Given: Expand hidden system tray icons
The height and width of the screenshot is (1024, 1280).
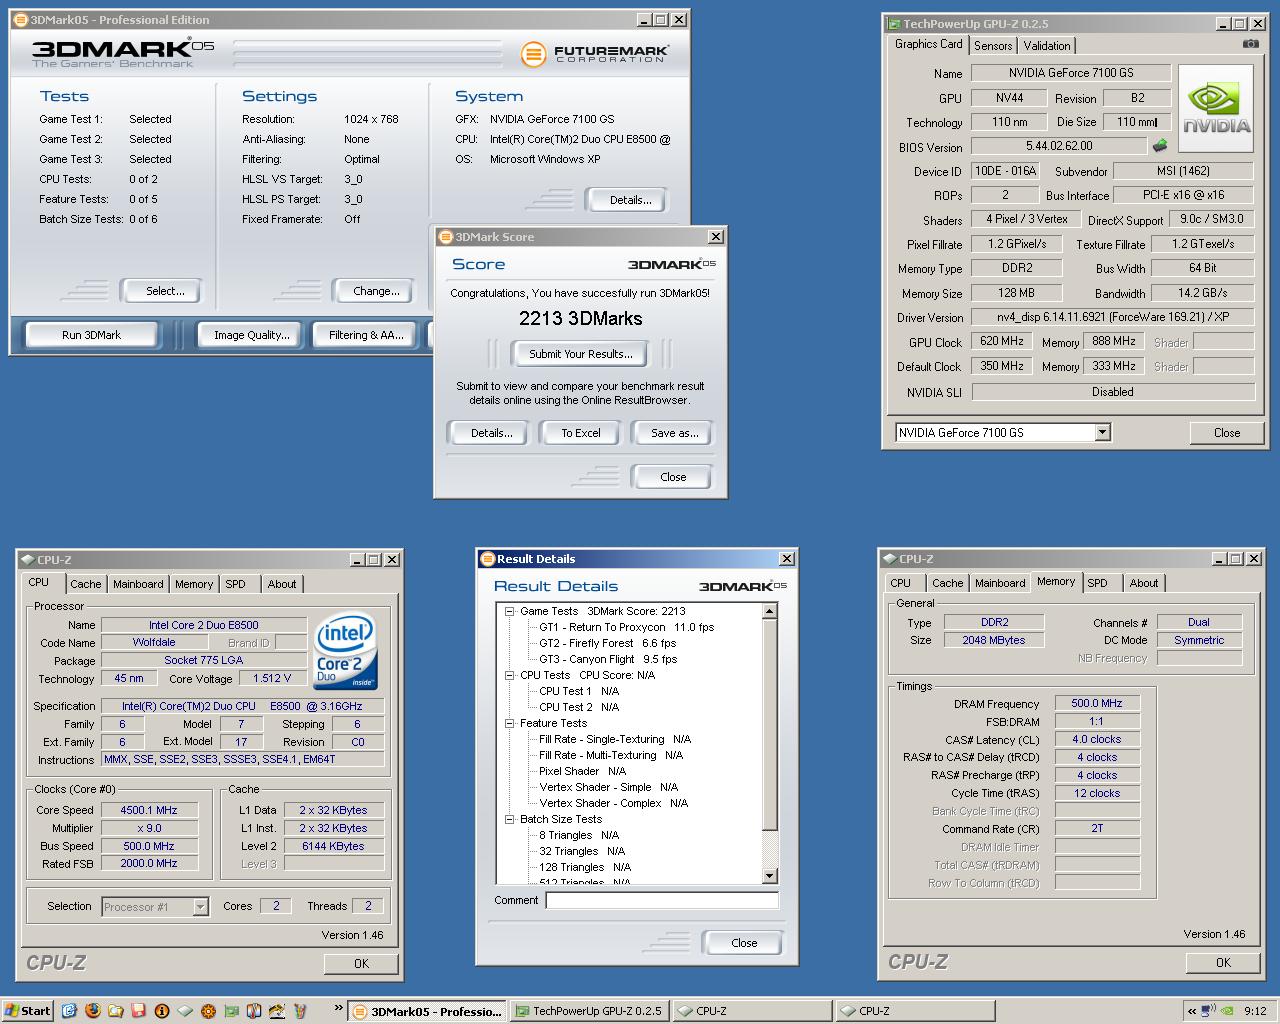Looking at the screenshot, I should pos(1191,1011).
